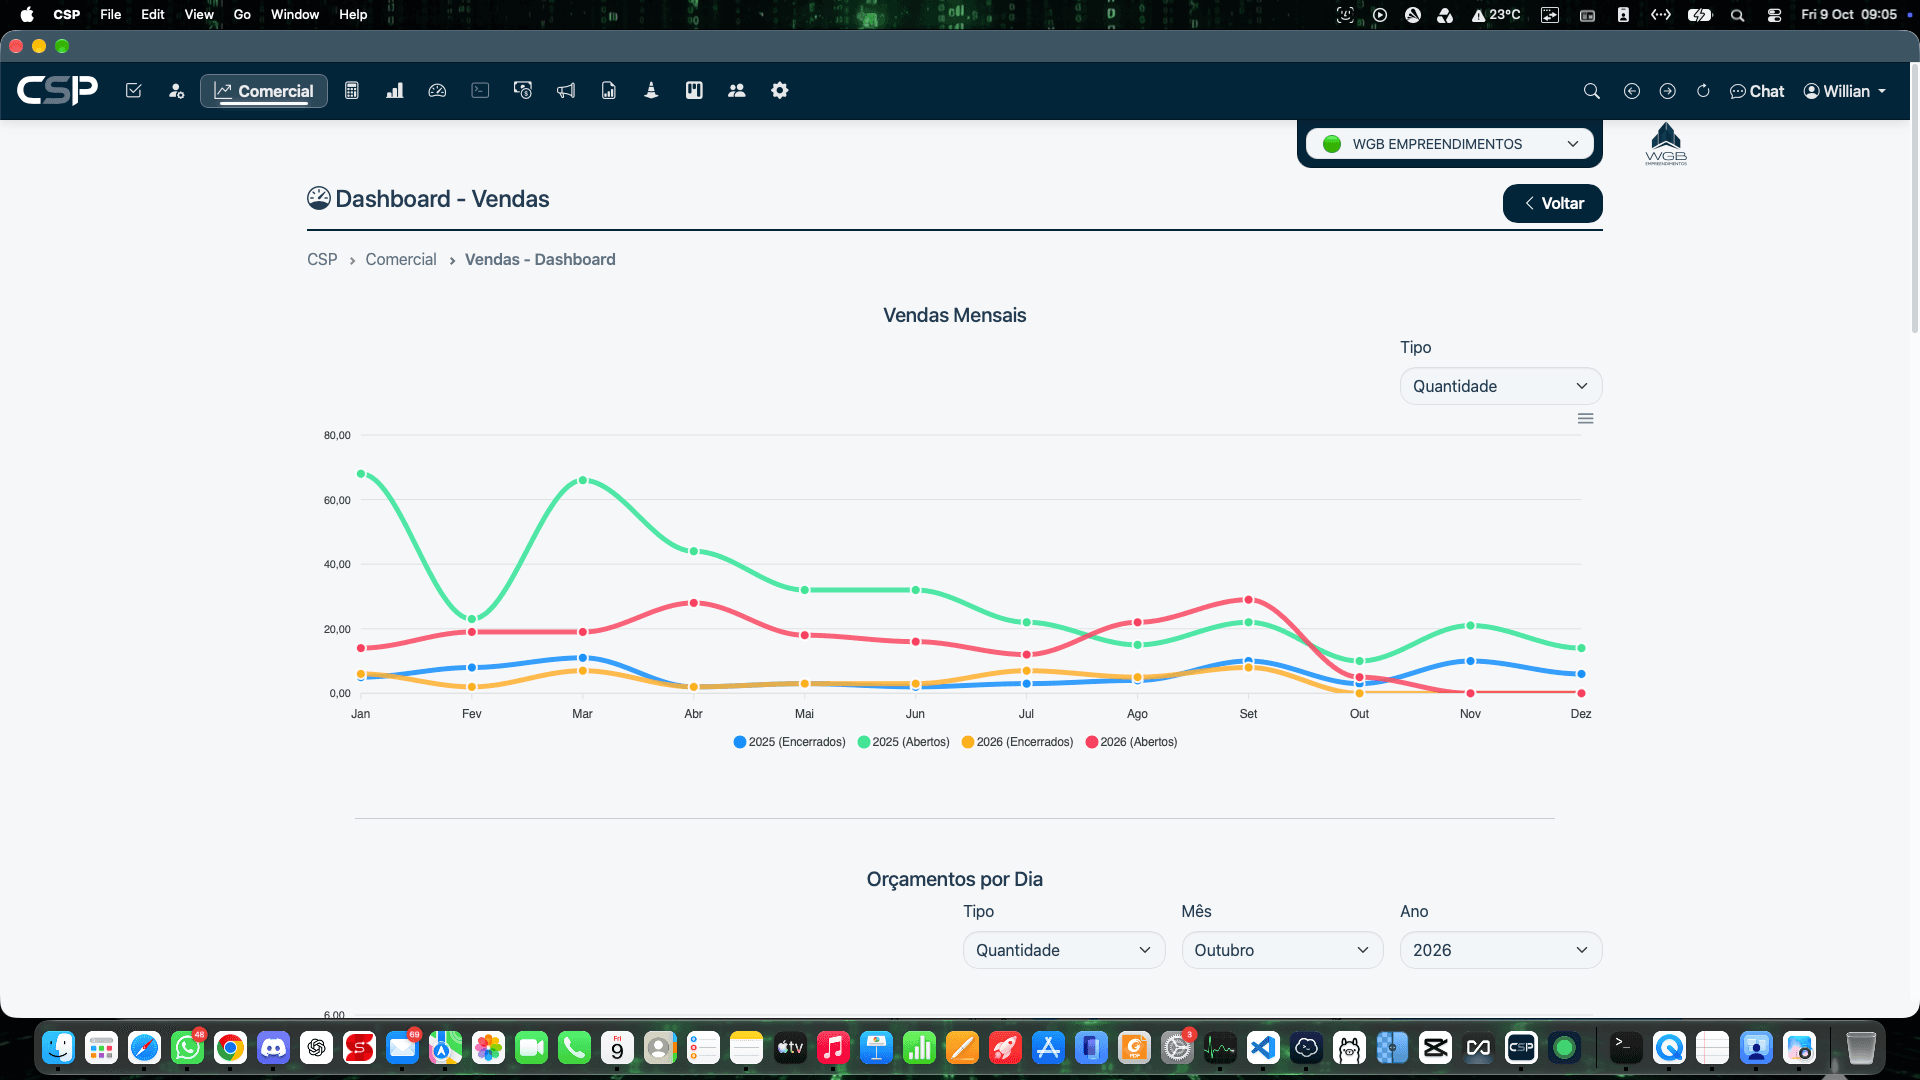Reload the page with refresh icon
The width and height of the screenshot is (1920, 1080).
(1704, 91)
